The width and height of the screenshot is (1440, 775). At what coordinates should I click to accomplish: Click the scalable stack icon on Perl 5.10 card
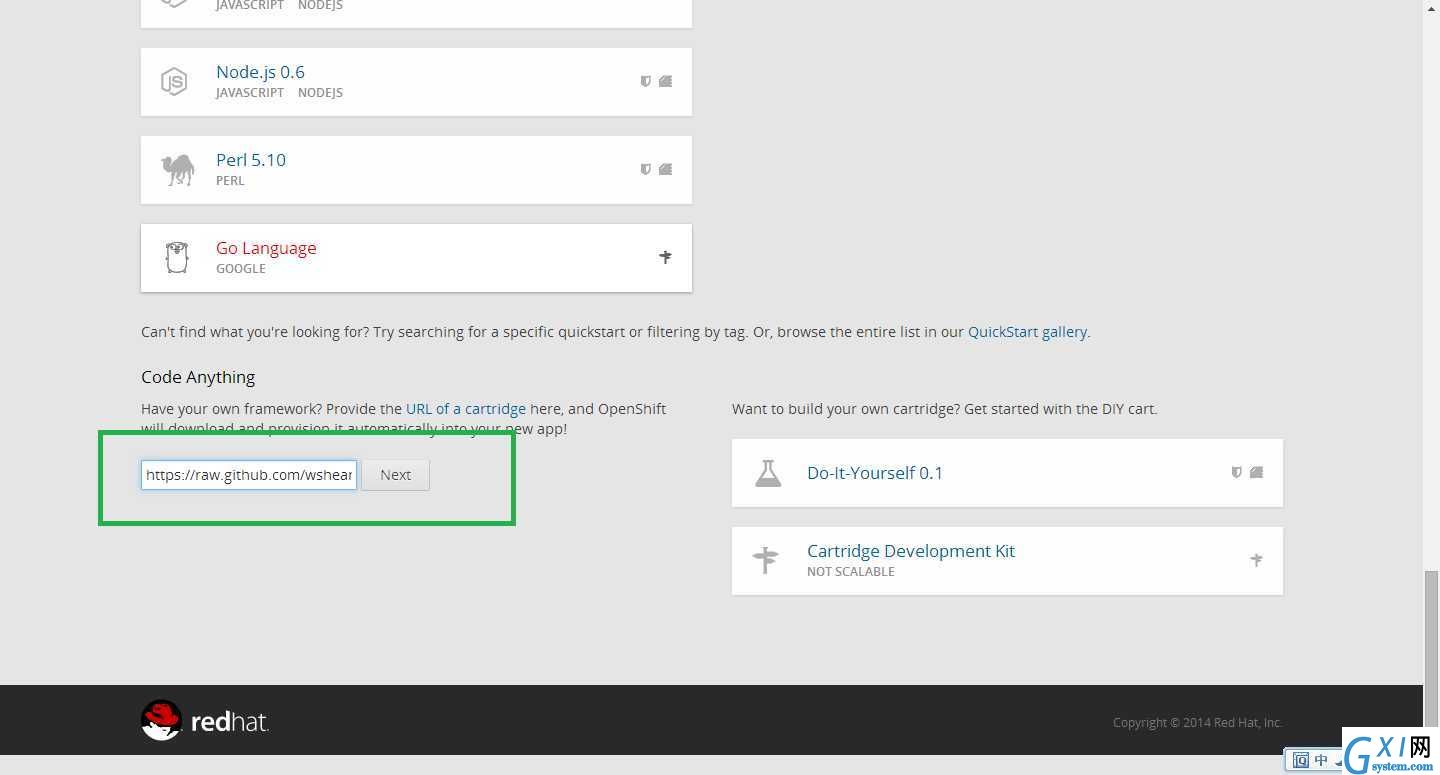(x=665, y=169)
